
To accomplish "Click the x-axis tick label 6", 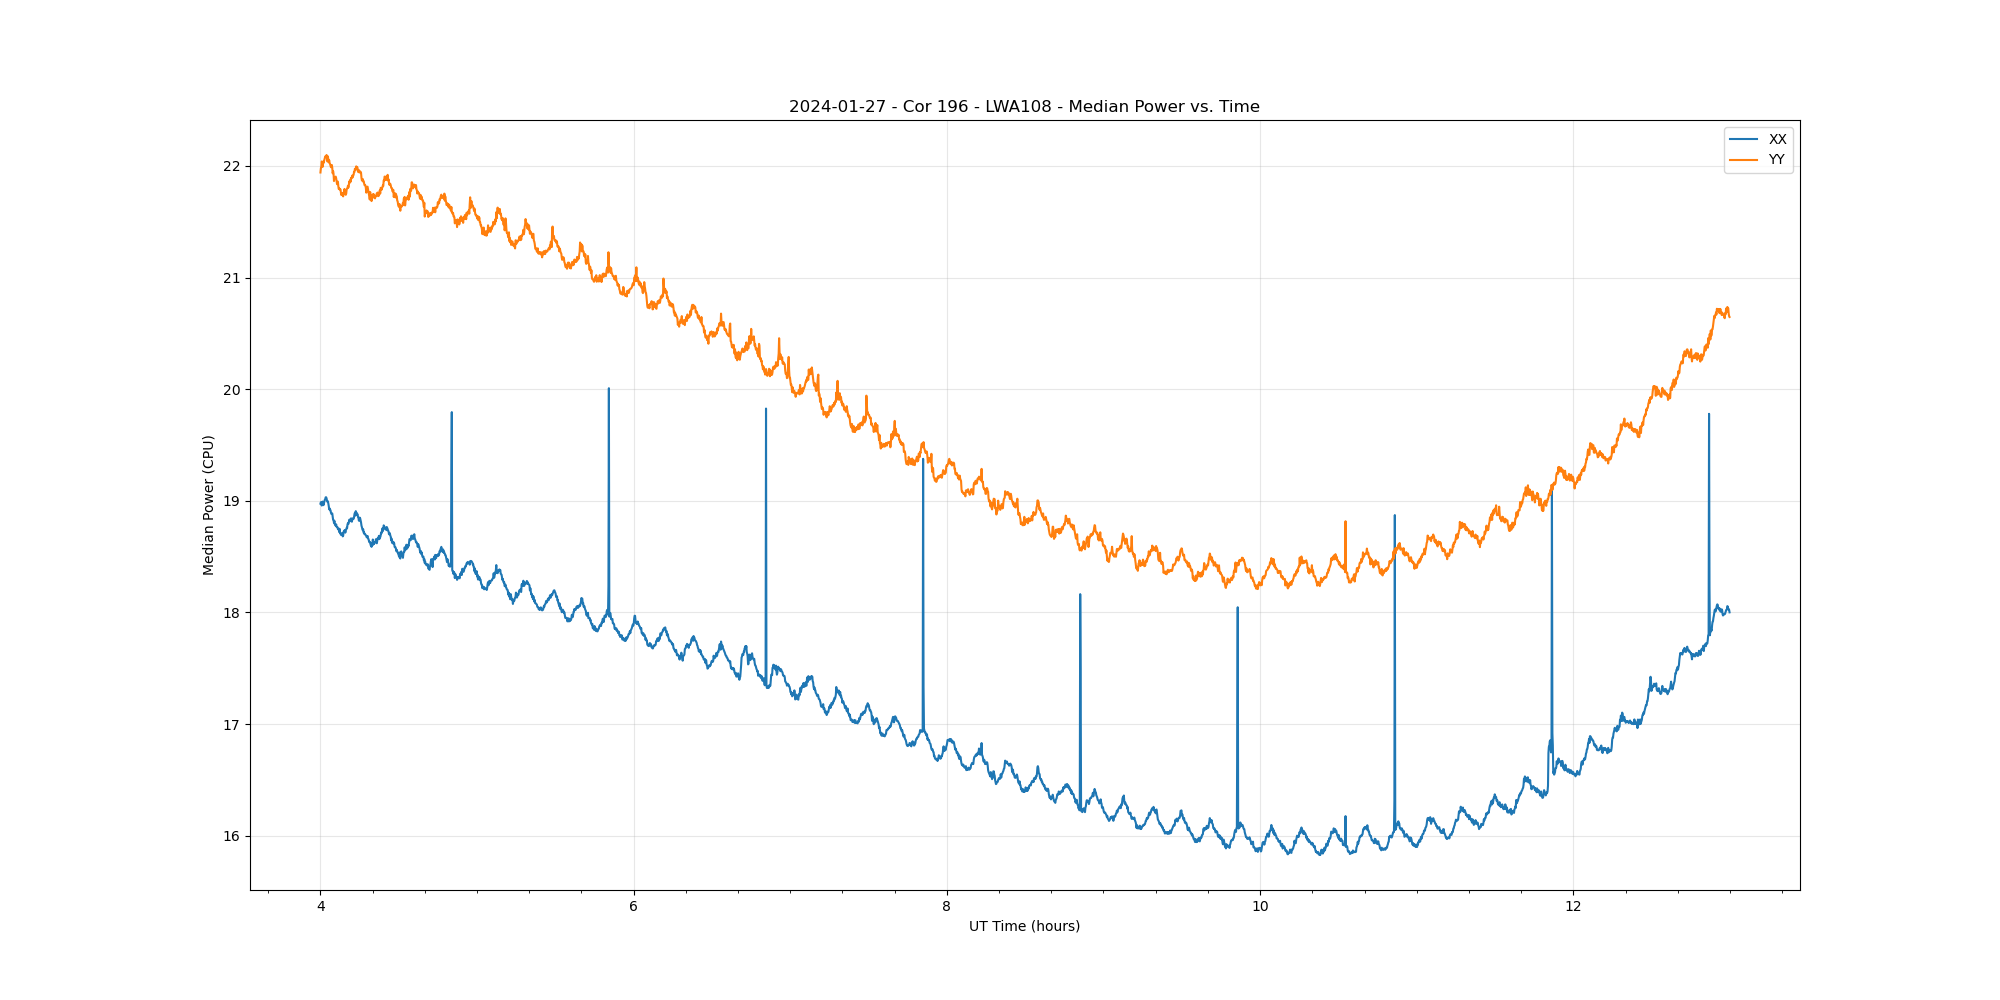I will pos(633,907).
